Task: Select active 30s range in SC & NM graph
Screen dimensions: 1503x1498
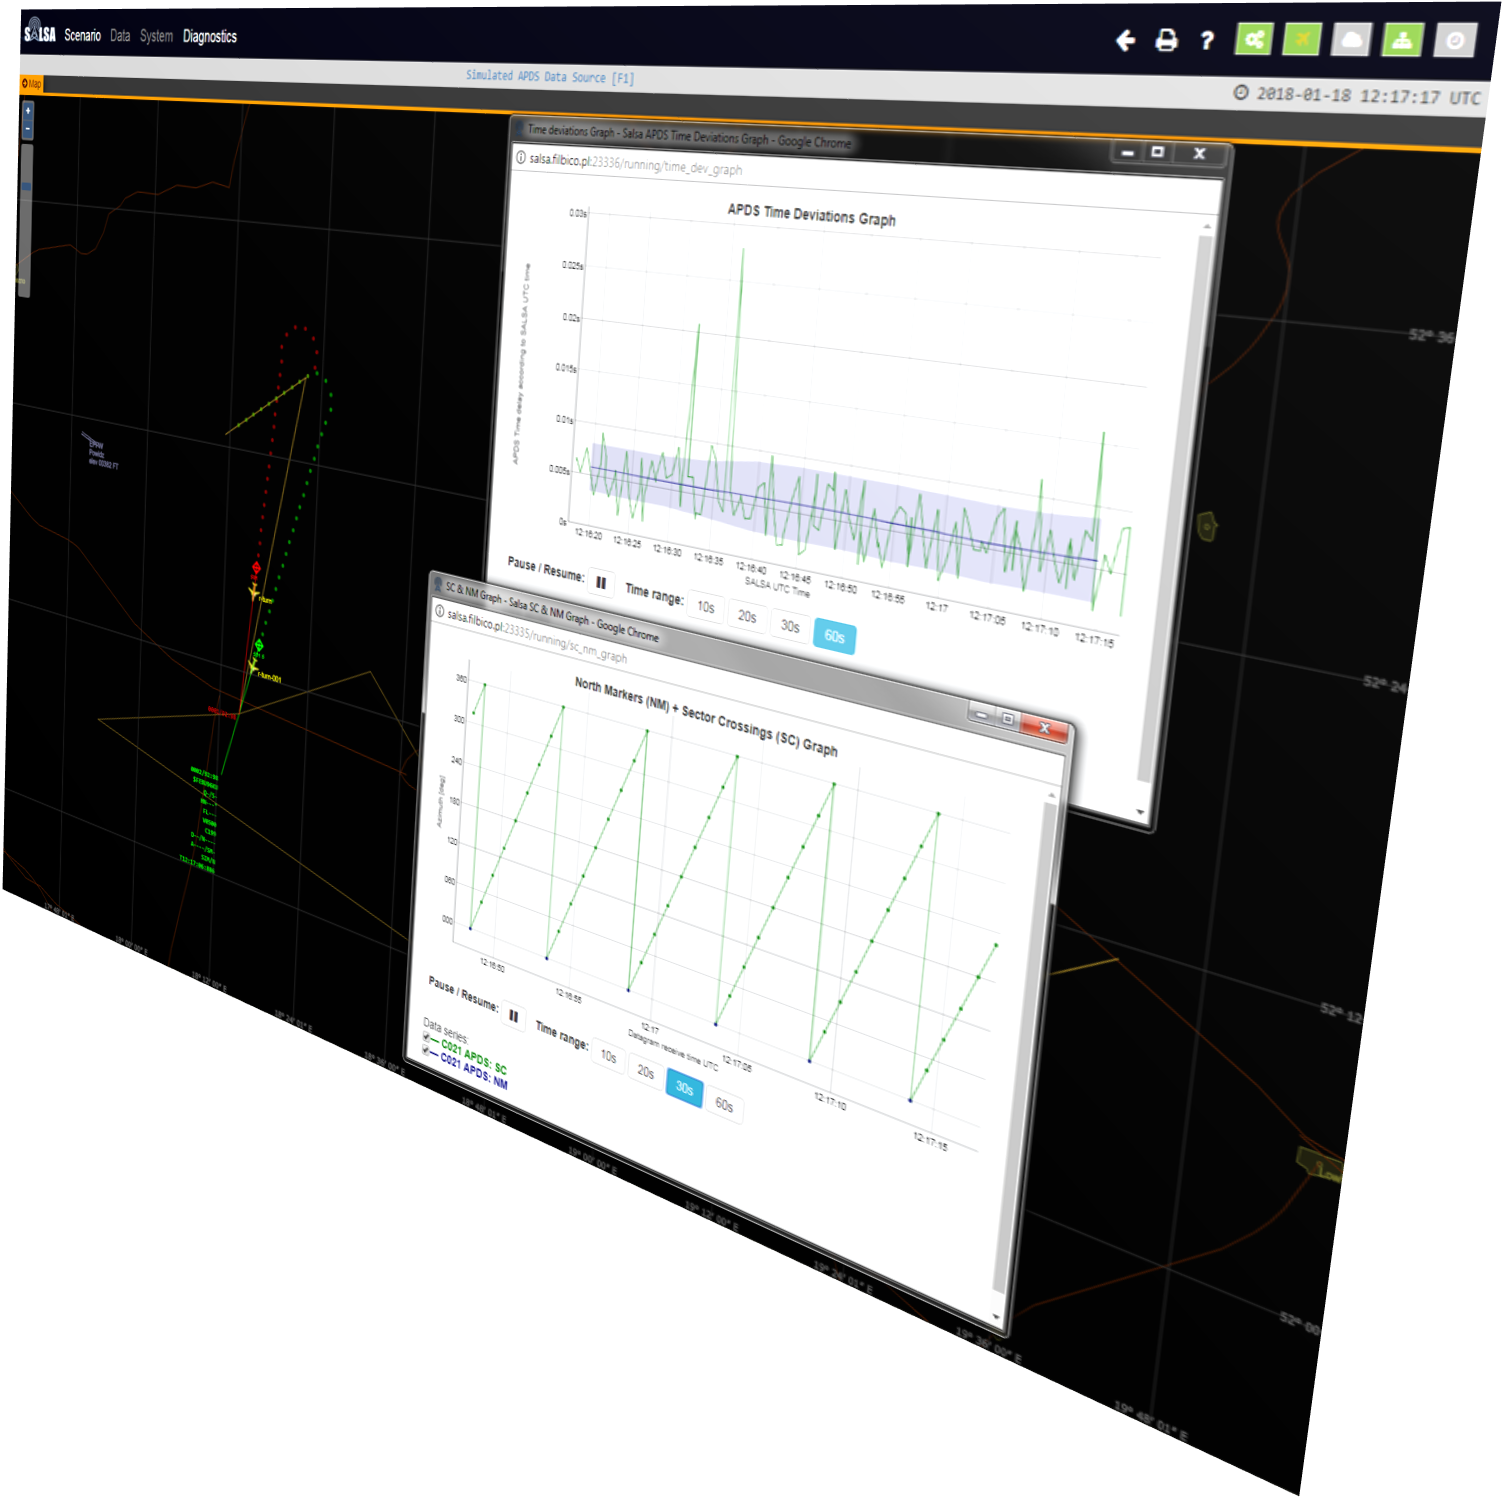Action: (x=685, y=1088)
